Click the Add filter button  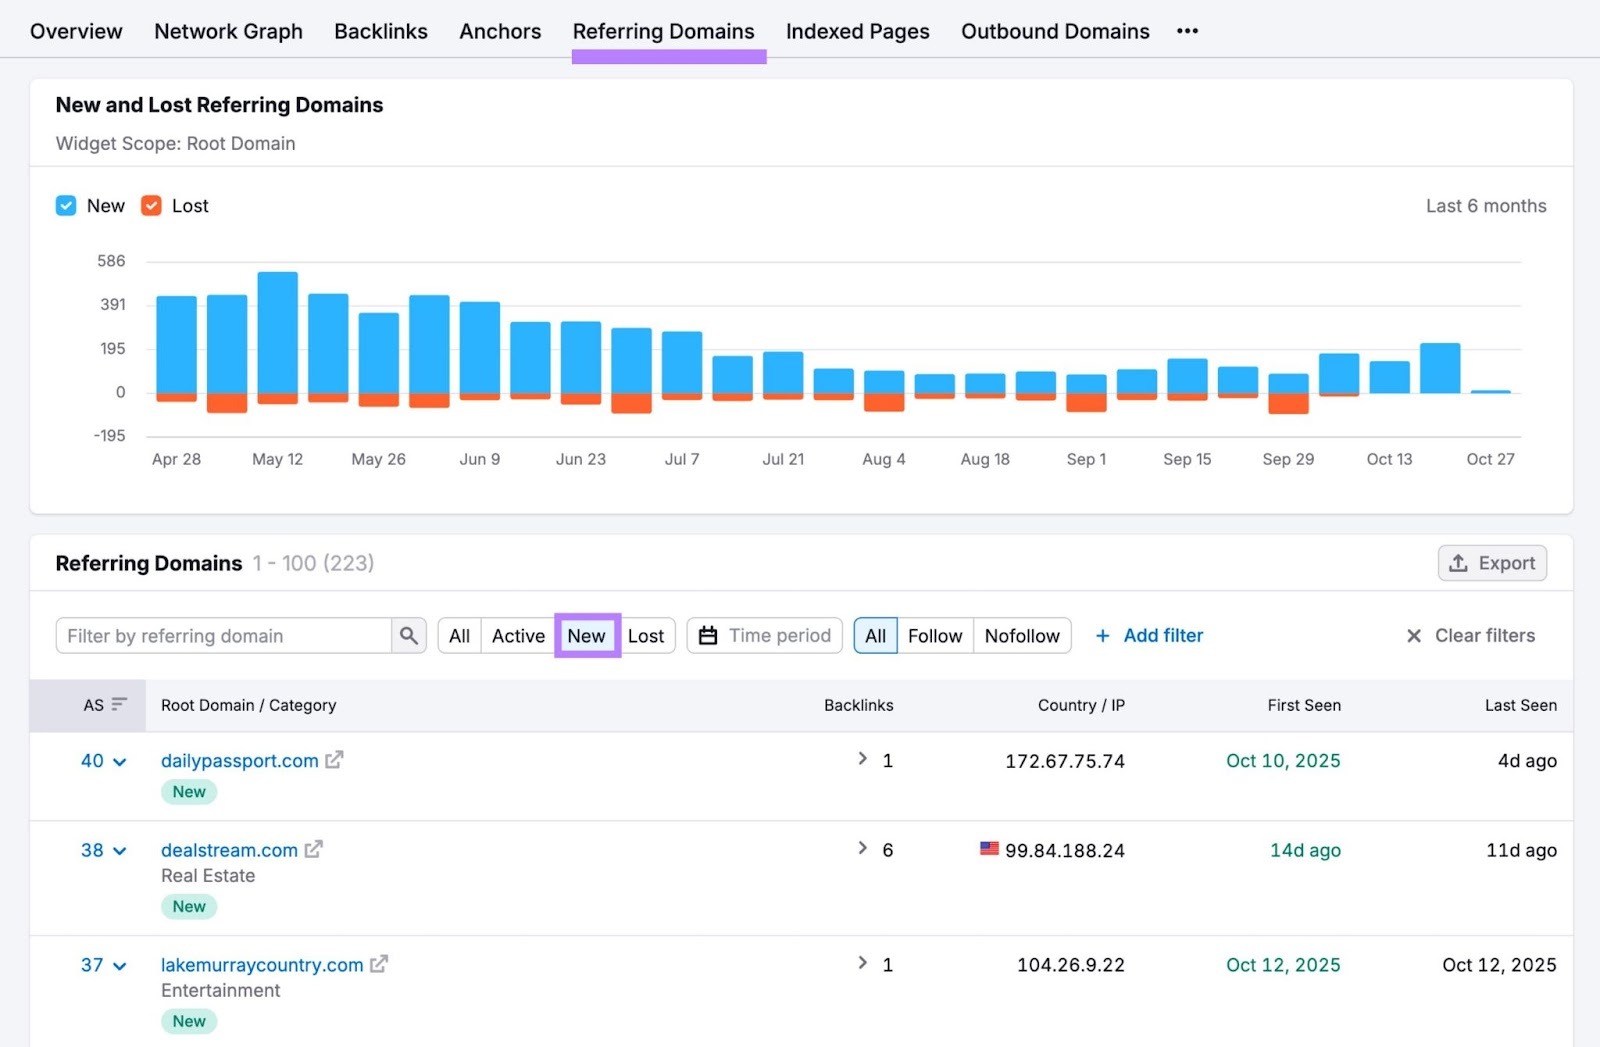click(x=1148, y=635)
